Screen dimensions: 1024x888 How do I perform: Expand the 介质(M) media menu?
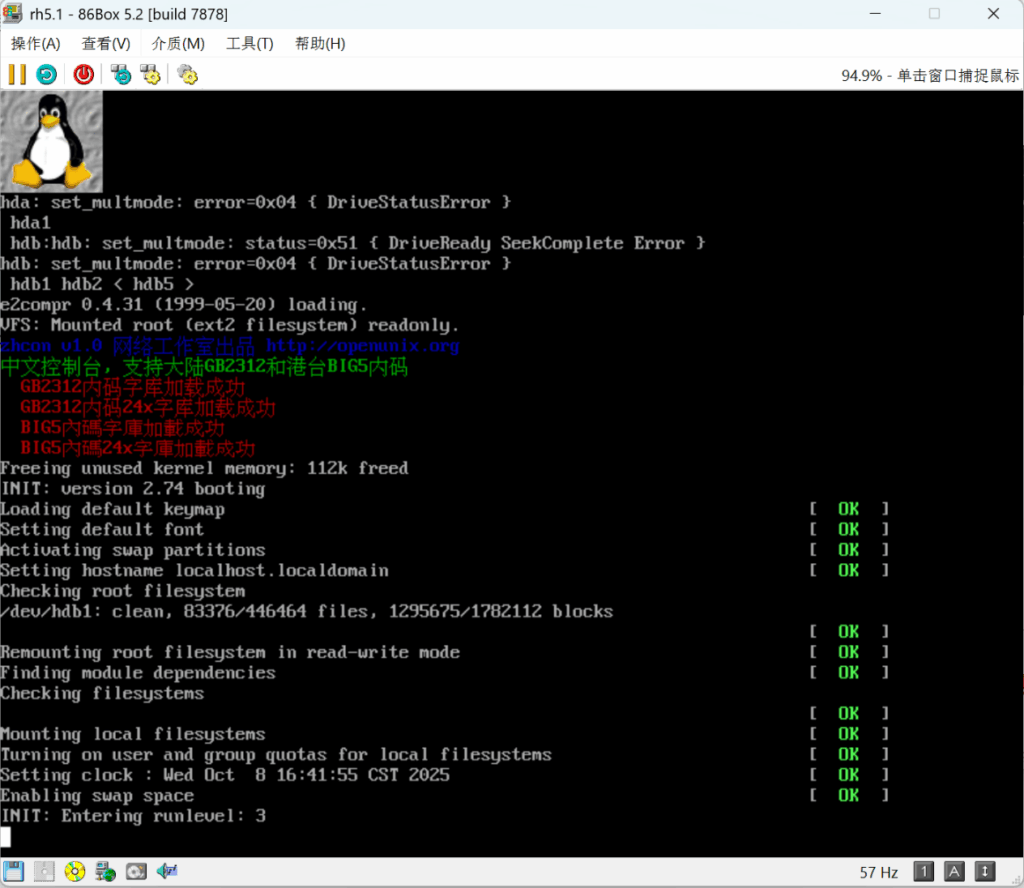[x=178, y=43]
